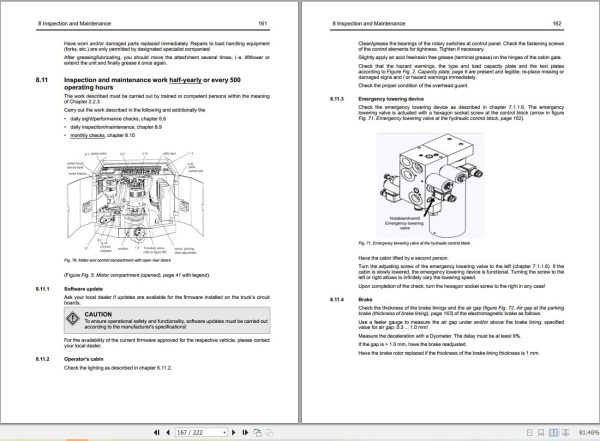Jump to the last page
Image resolution: width=600 pixels, height=441 pixels.
coord(245,433)
